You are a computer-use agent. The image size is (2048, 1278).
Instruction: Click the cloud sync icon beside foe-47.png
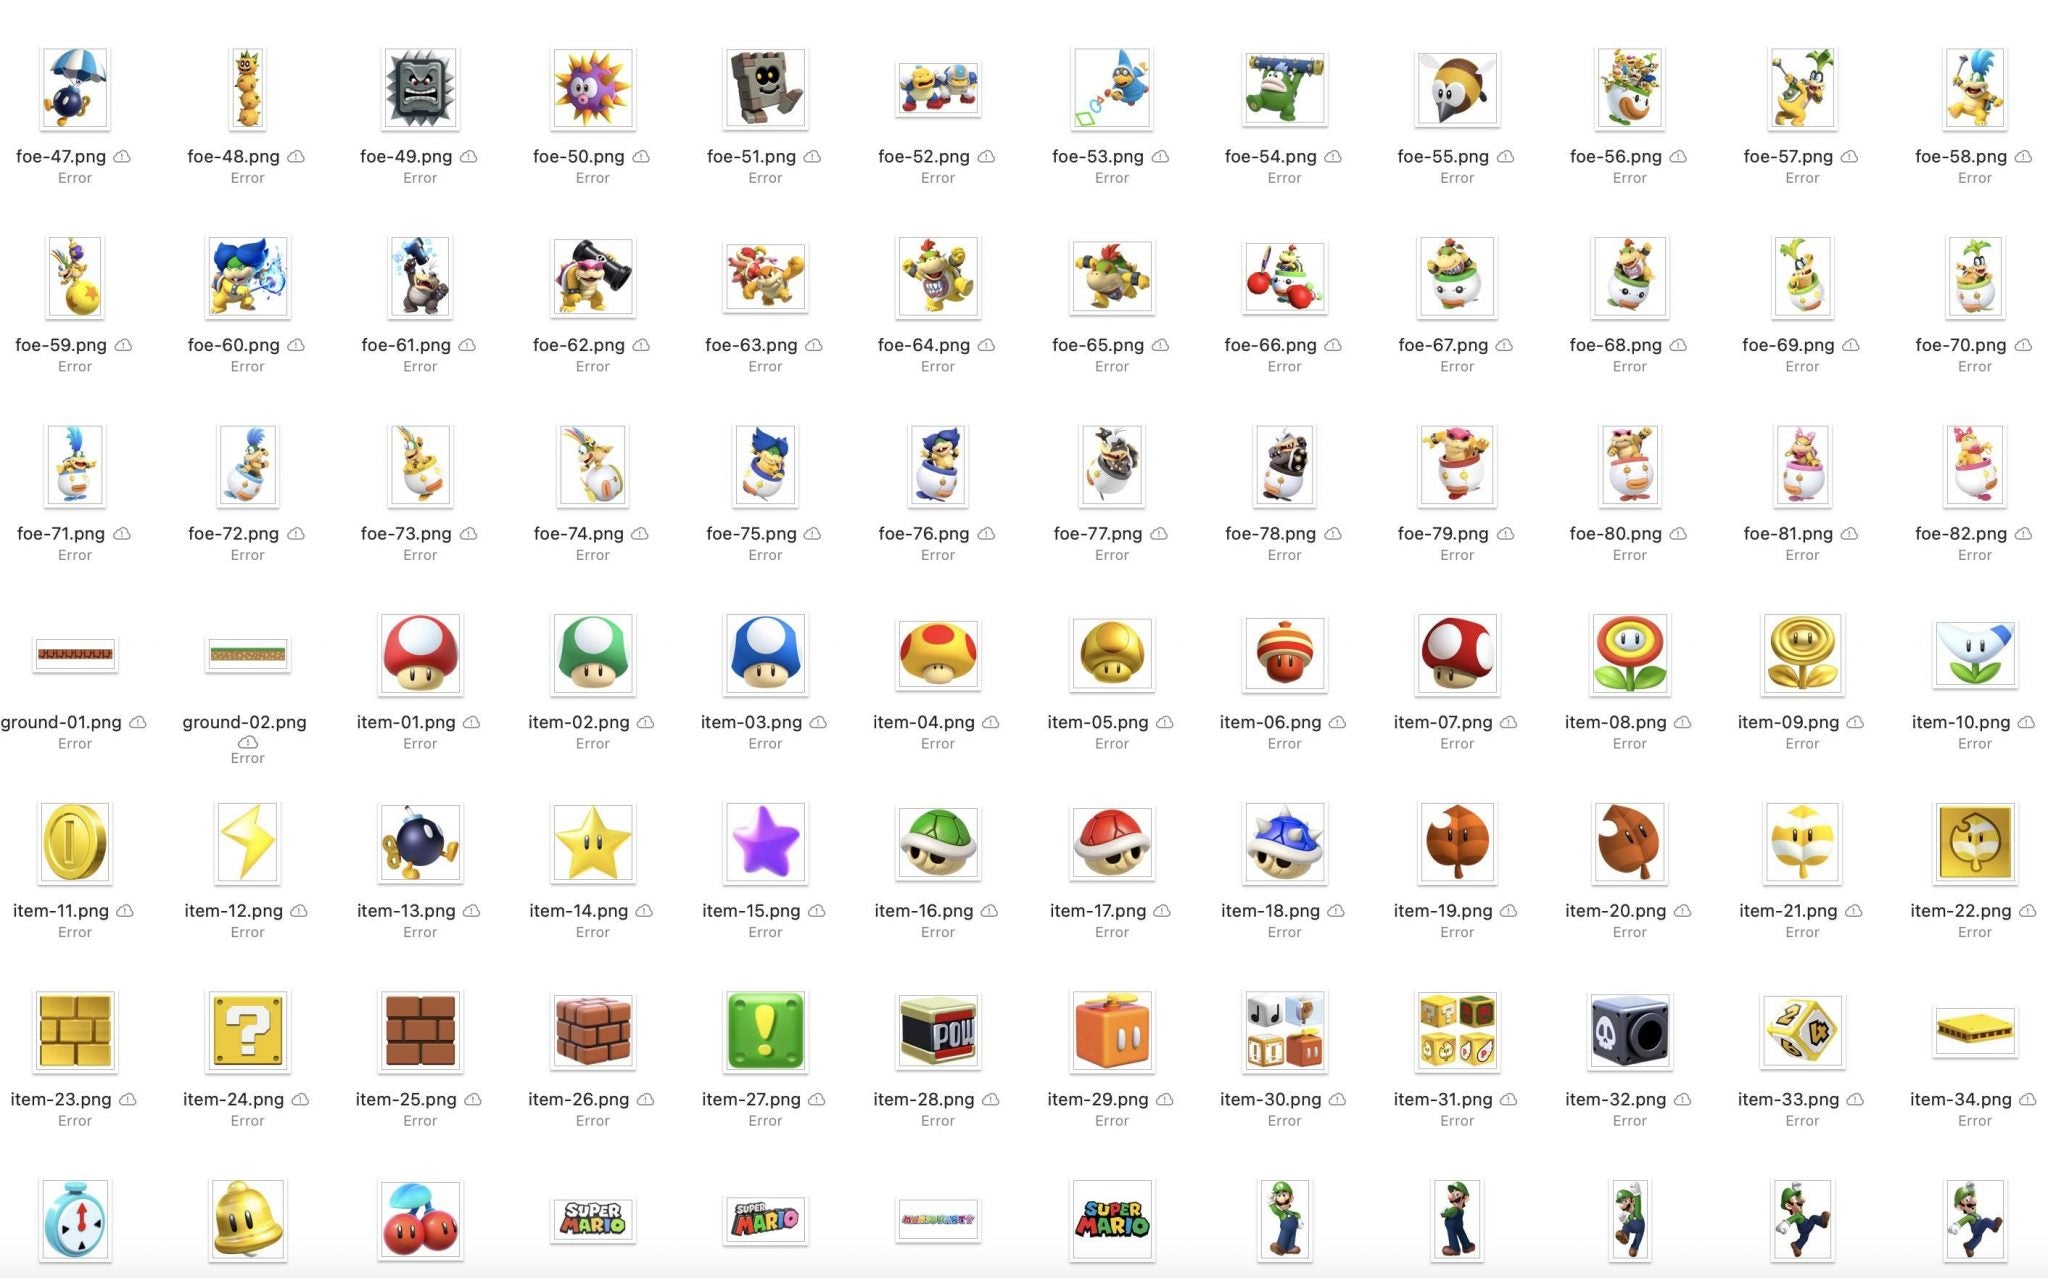coord(123,156)
